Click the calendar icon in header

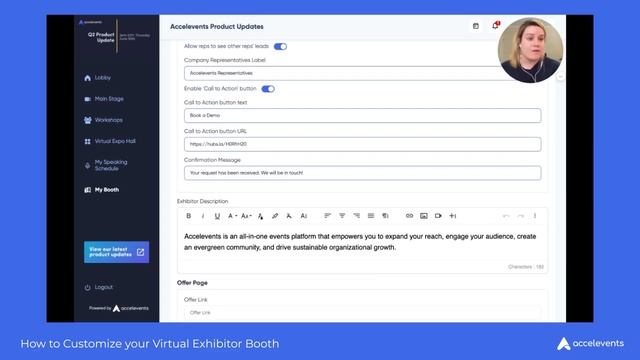476,26
